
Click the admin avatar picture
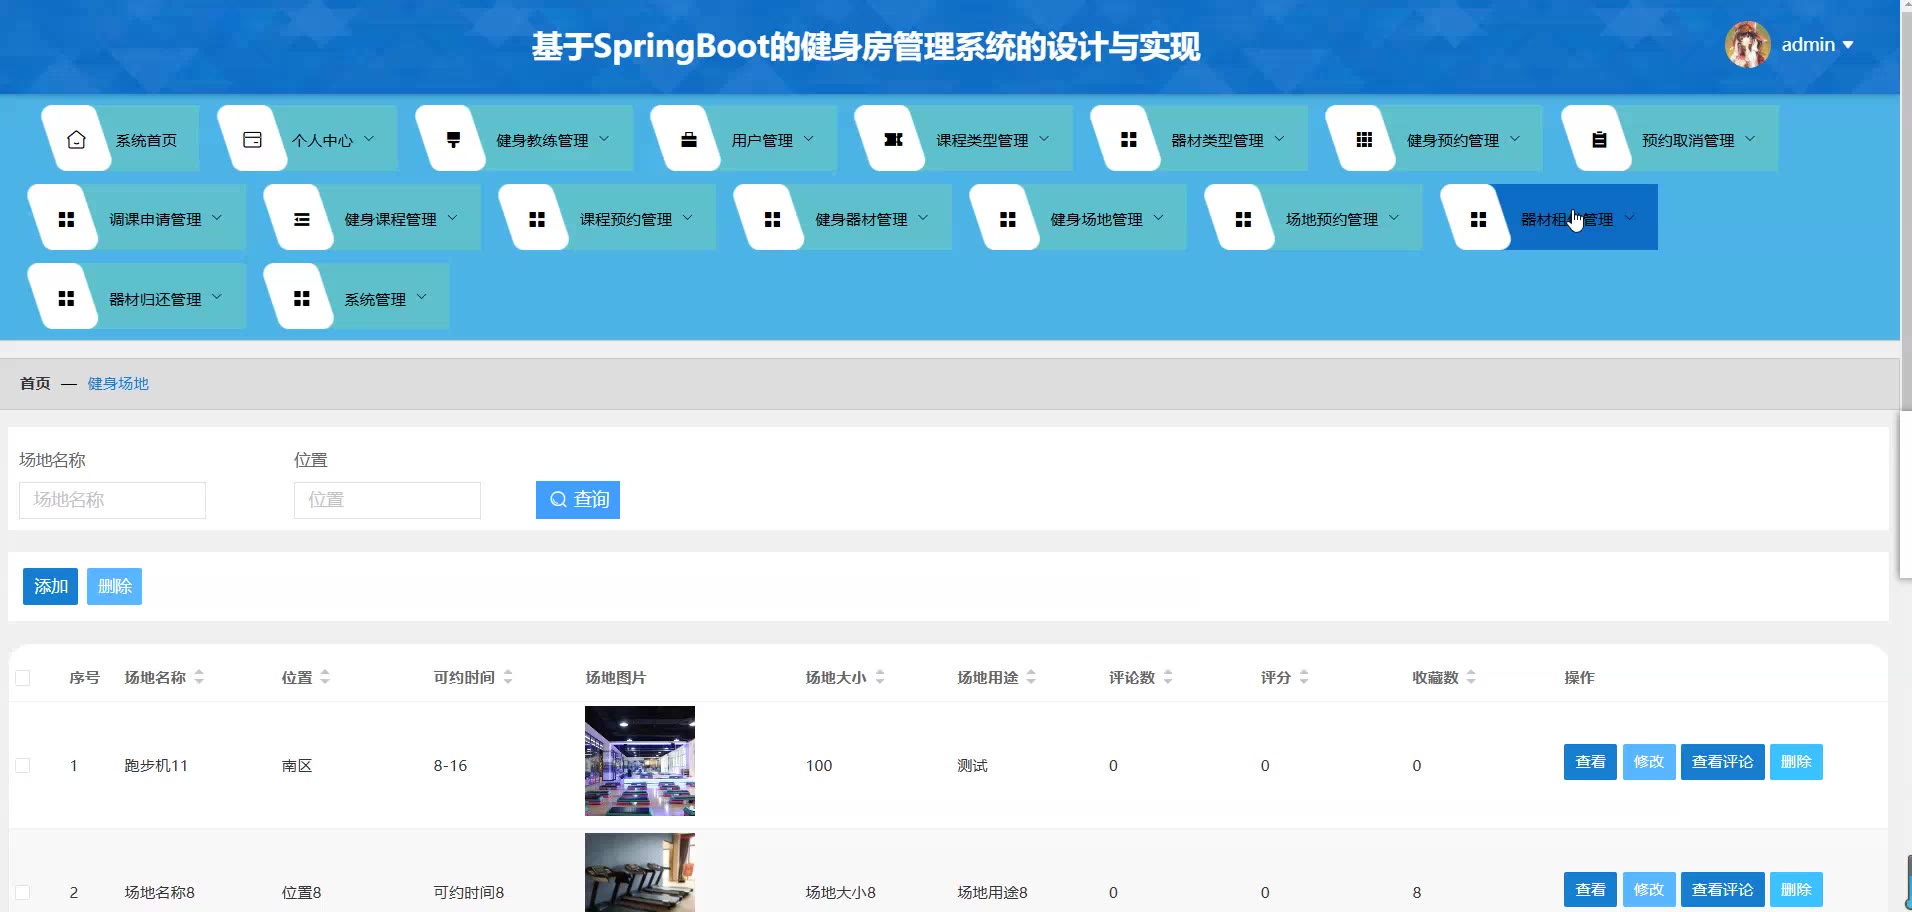point(1747,45)
